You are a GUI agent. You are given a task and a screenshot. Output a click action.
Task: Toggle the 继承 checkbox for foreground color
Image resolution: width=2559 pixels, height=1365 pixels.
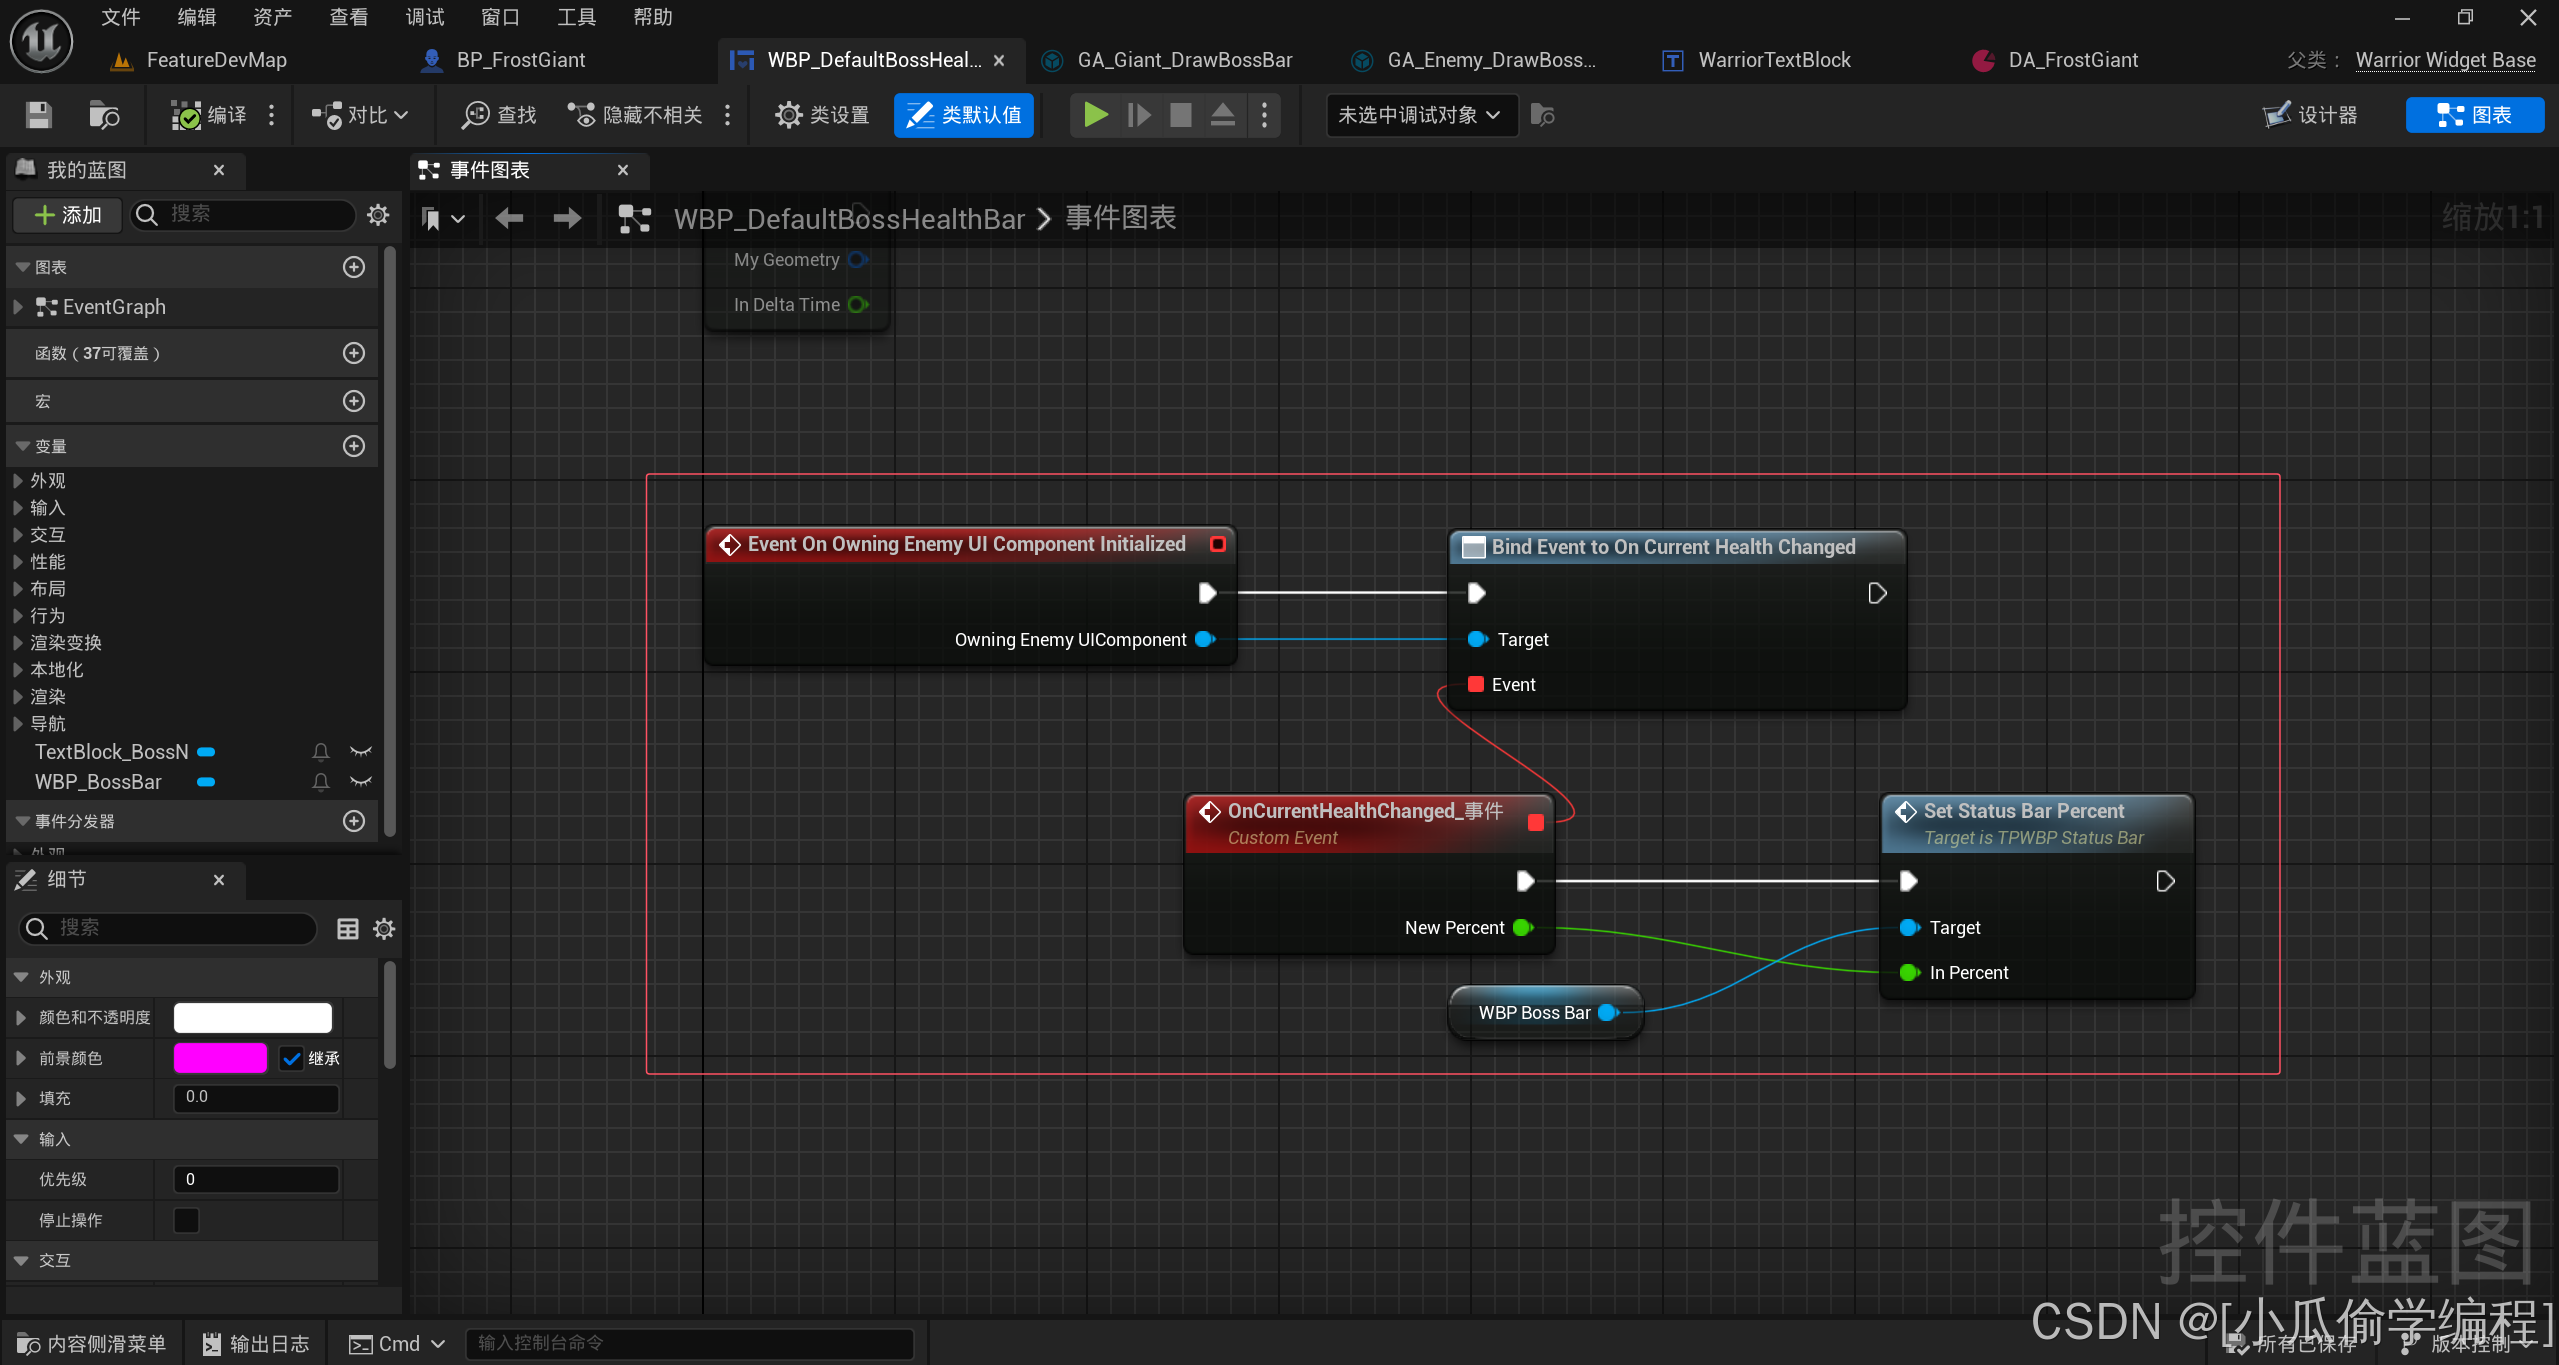coord(288,1057)
